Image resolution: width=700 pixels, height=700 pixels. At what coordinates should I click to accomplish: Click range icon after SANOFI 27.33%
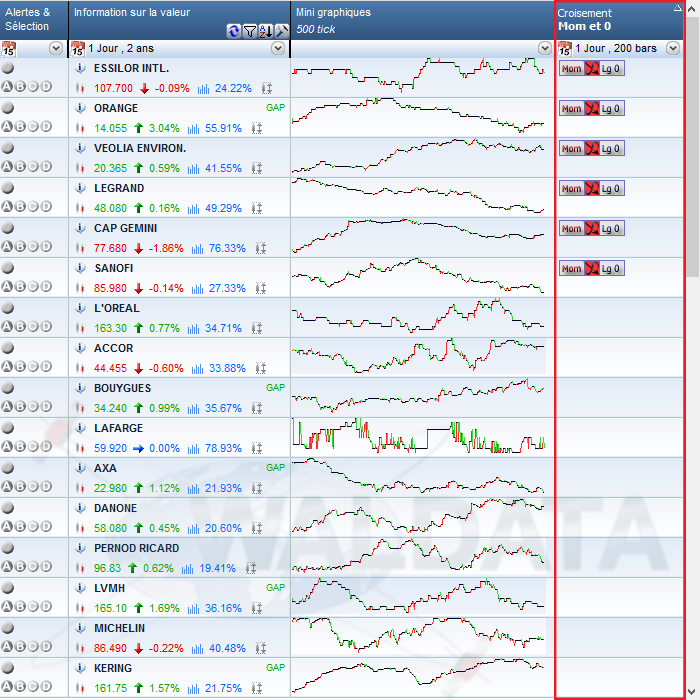(261, 288)
